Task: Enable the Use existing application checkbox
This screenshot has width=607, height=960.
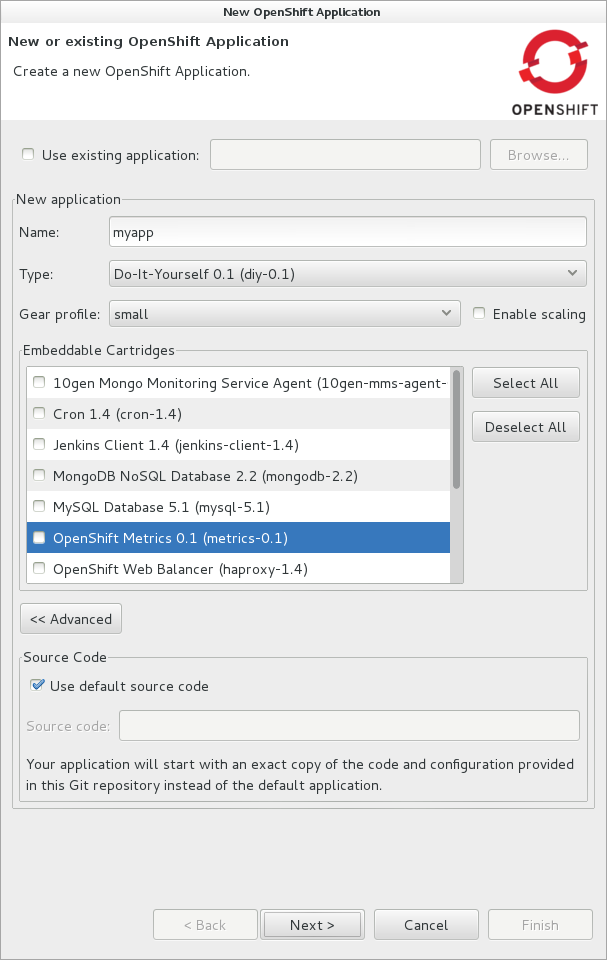Action: click(28, 155)
